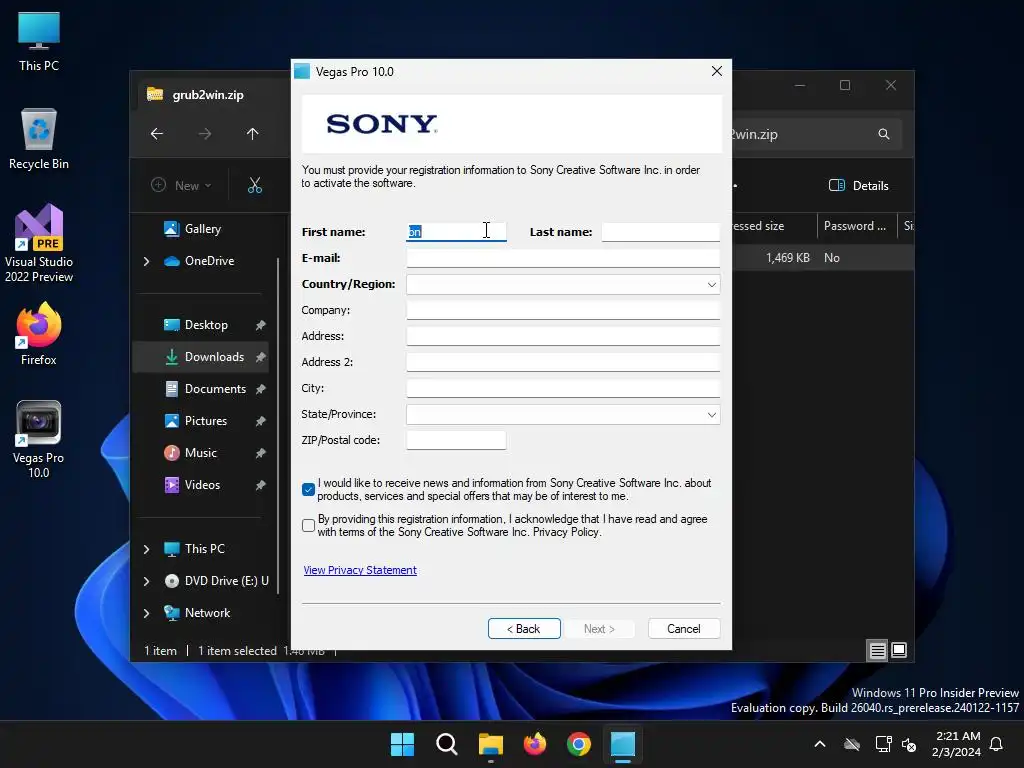Open Recycle Bin desktop icon

(39, 139)
